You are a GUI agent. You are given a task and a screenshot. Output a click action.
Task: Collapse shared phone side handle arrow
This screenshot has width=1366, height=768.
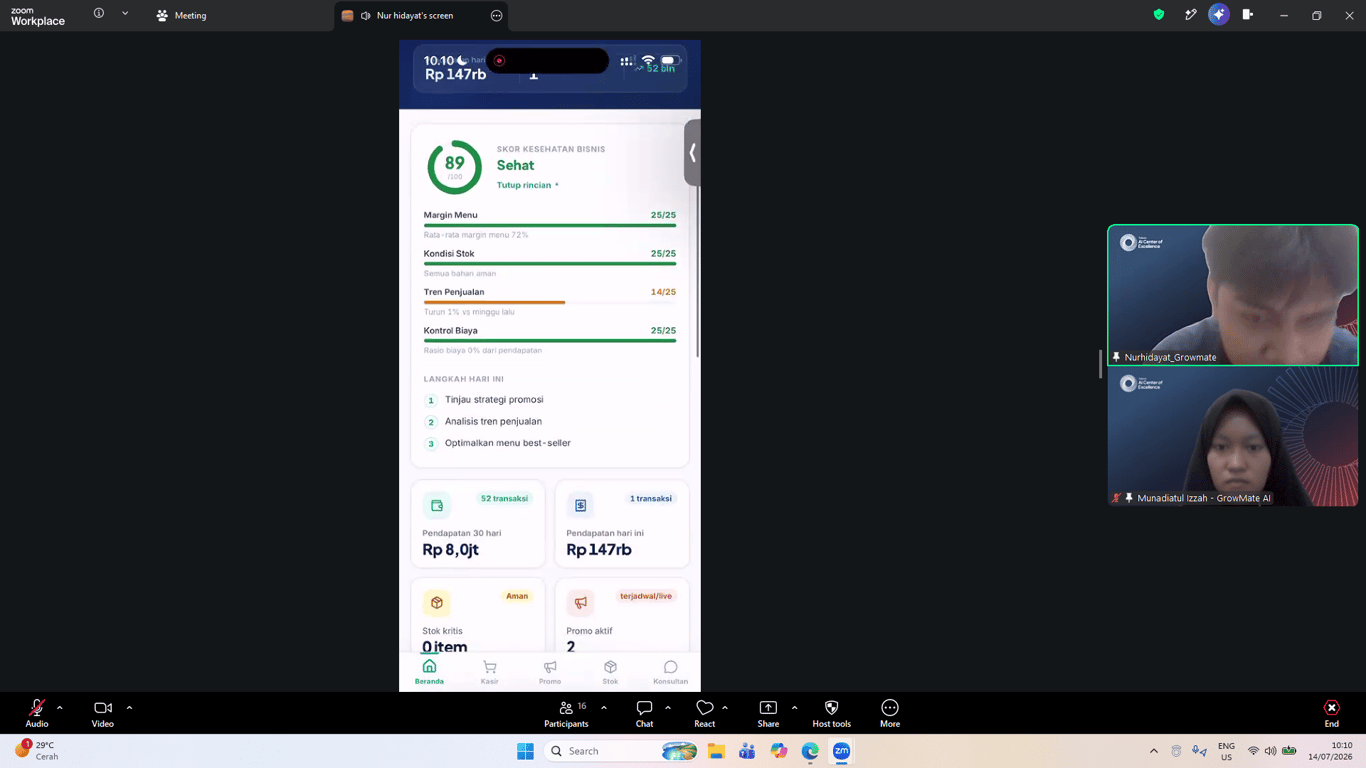(x=692, y=153)
